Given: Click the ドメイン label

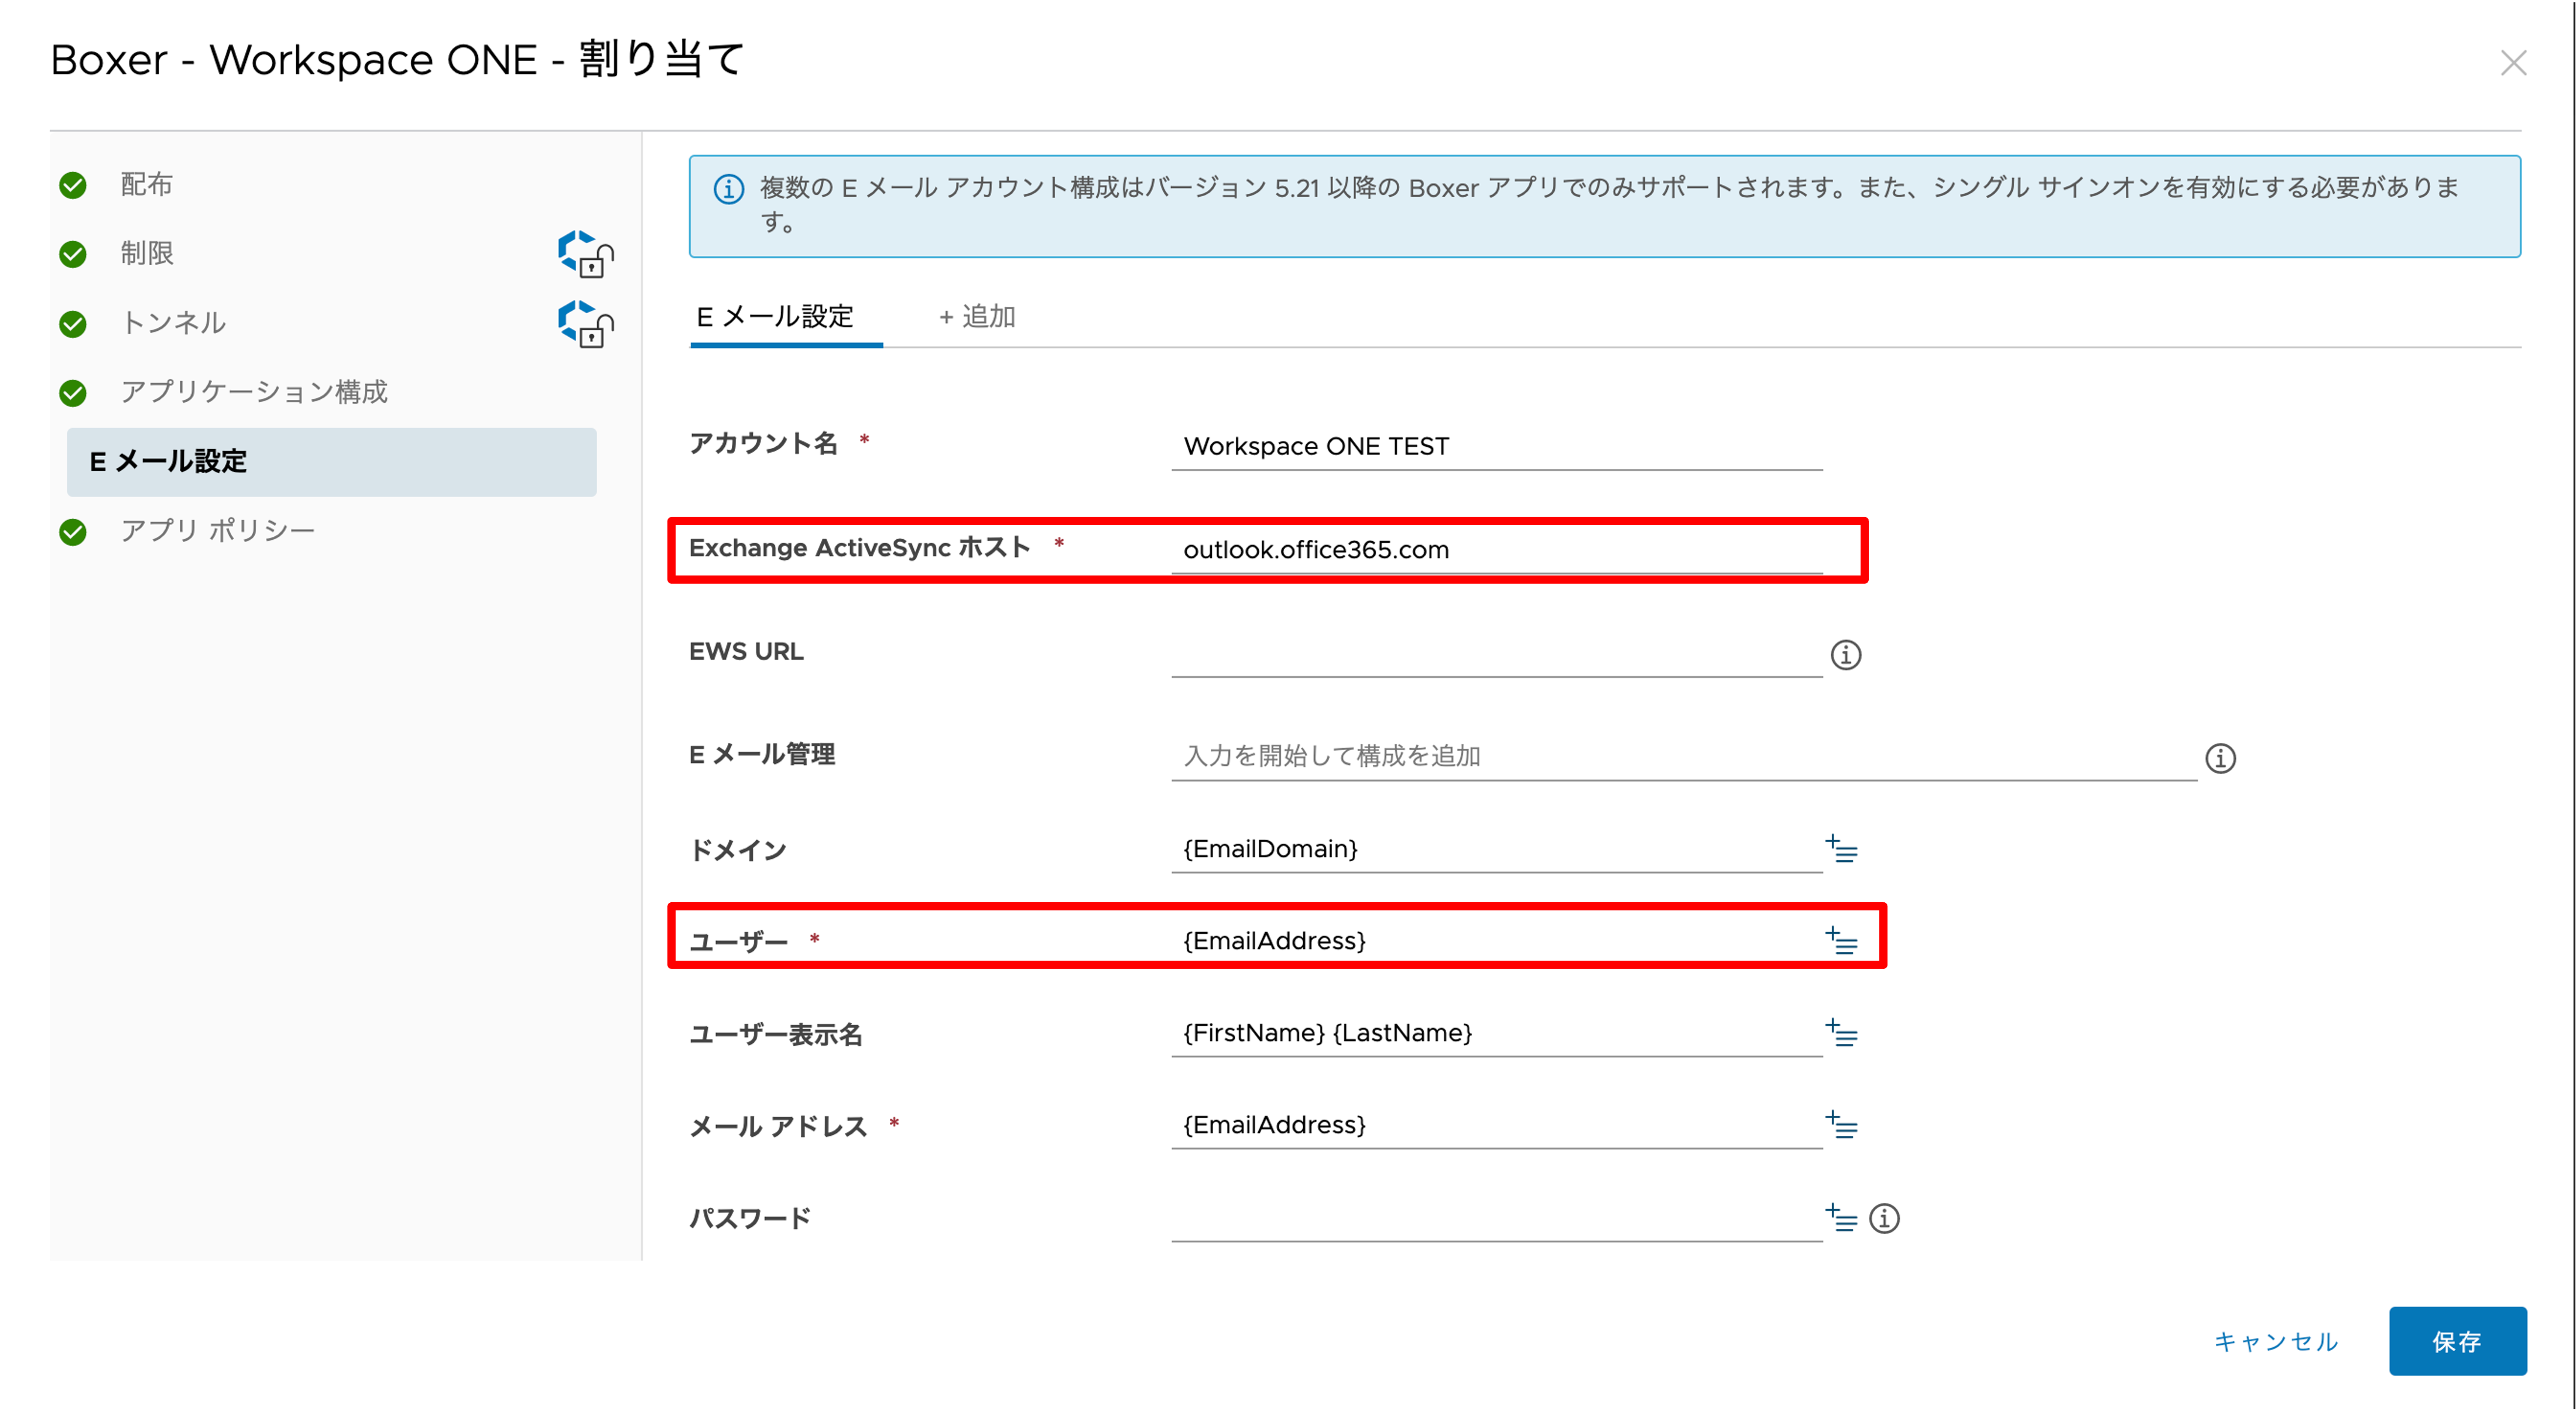Looking at the screenshot, I should 738,851.
